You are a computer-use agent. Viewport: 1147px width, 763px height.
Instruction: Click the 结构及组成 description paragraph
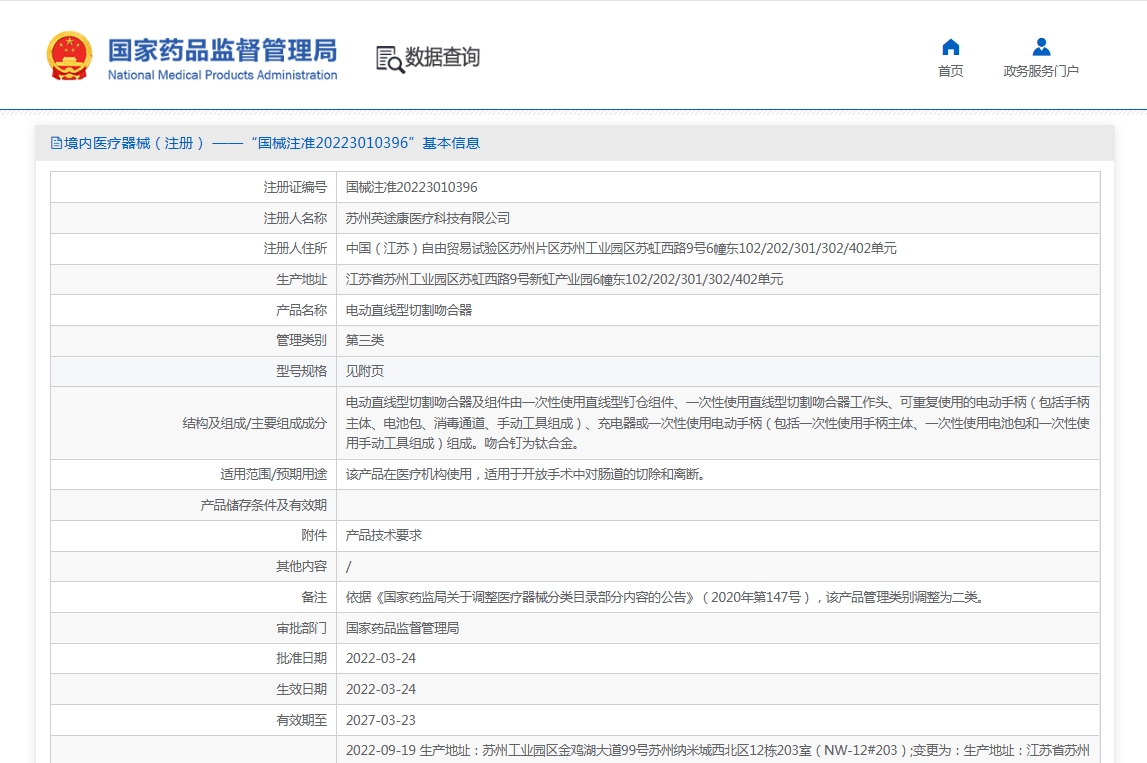pyautogui.click(x=718, y=423)
